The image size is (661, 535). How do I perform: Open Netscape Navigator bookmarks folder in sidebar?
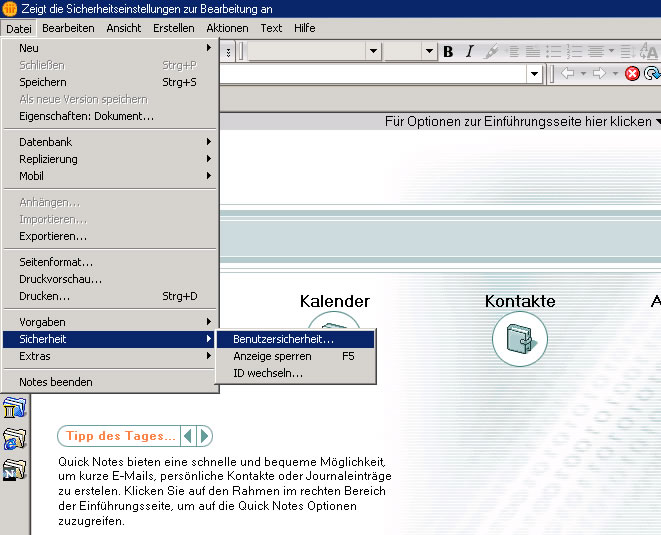15,470
